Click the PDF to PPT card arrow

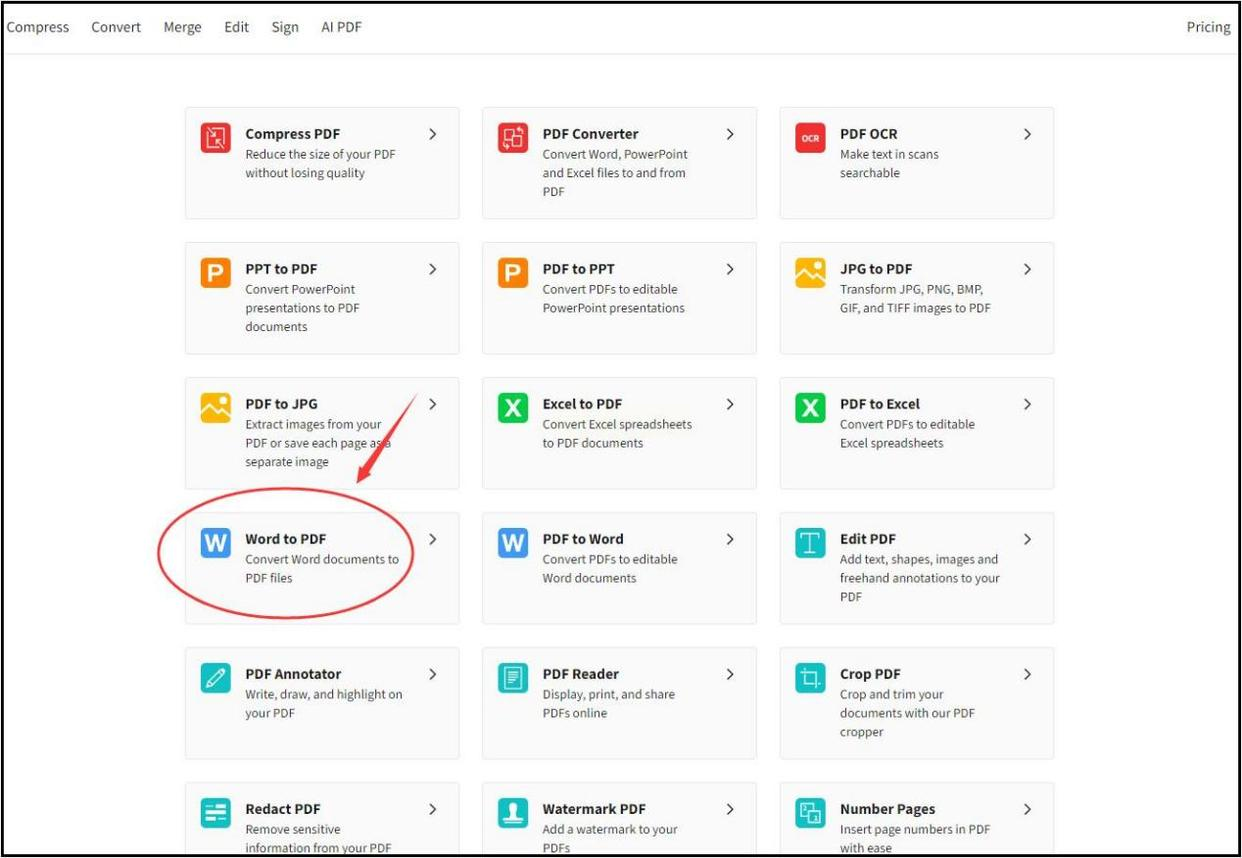[730, 269]
